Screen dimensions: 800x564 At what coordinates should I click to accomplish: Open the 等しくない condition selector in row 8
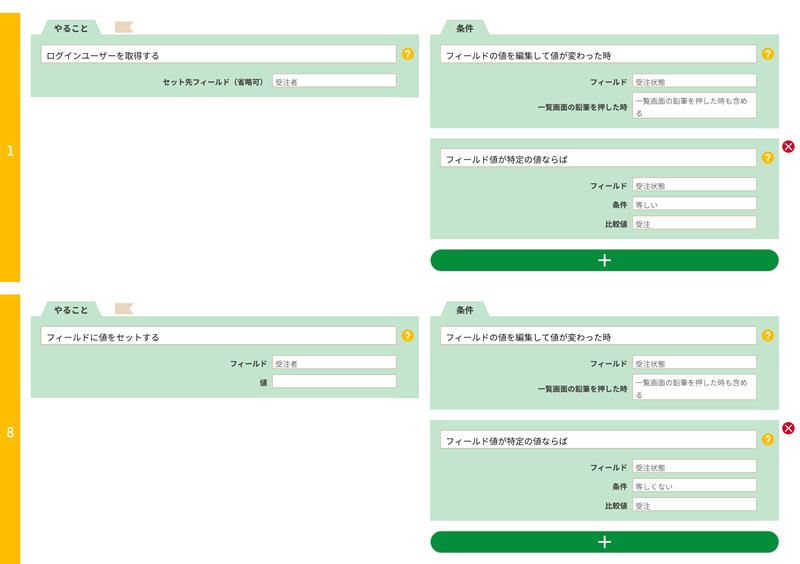[x=694, y=486]
